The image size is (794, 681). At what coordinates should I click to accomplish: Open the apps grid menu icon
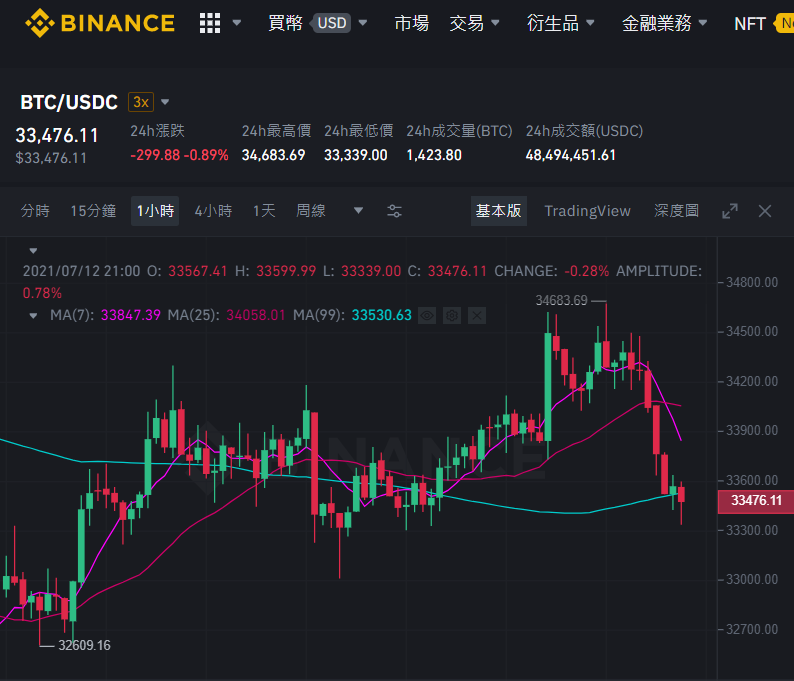pos(210,23)
